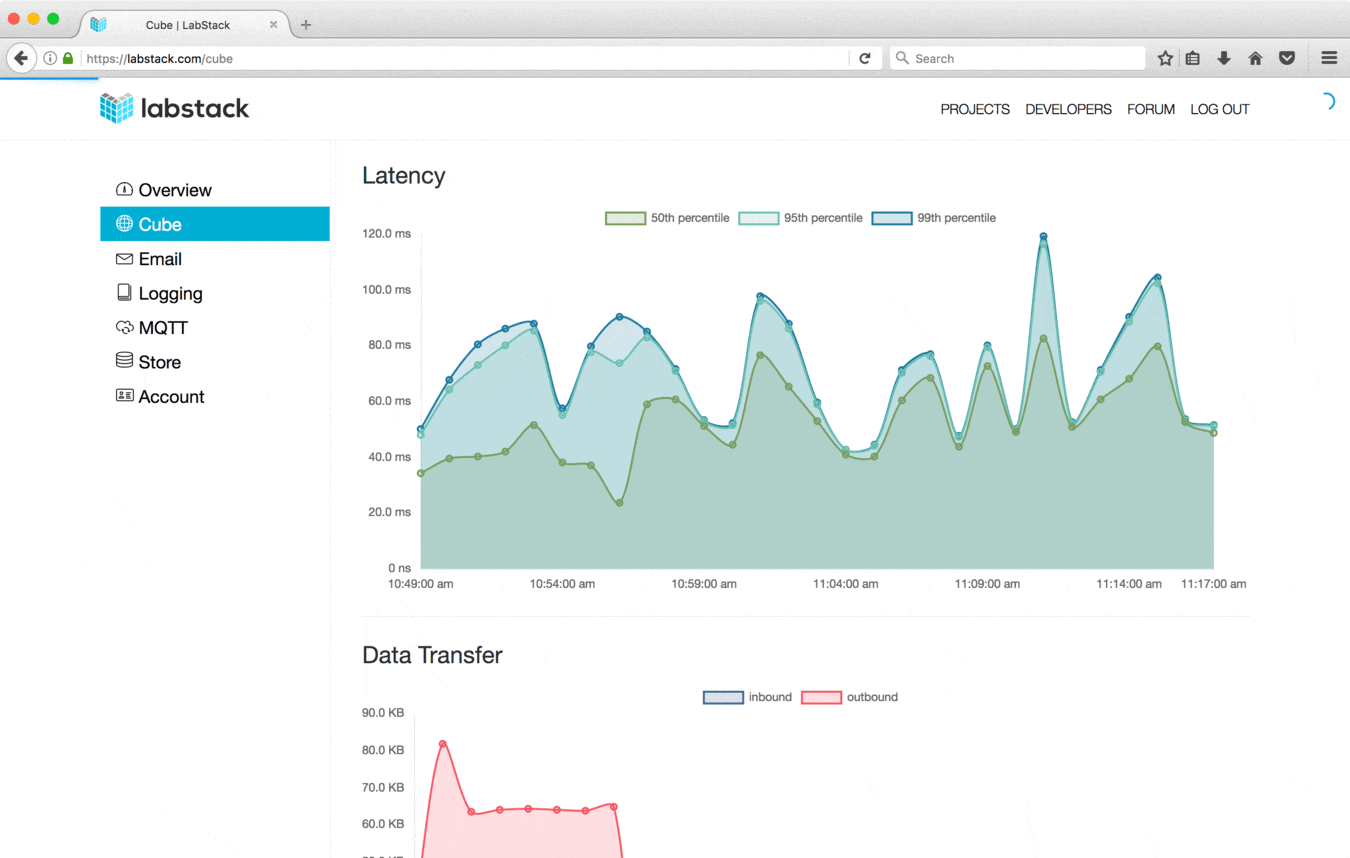
Task: Click the 50th percentile legend swatch
Action: 625,218
